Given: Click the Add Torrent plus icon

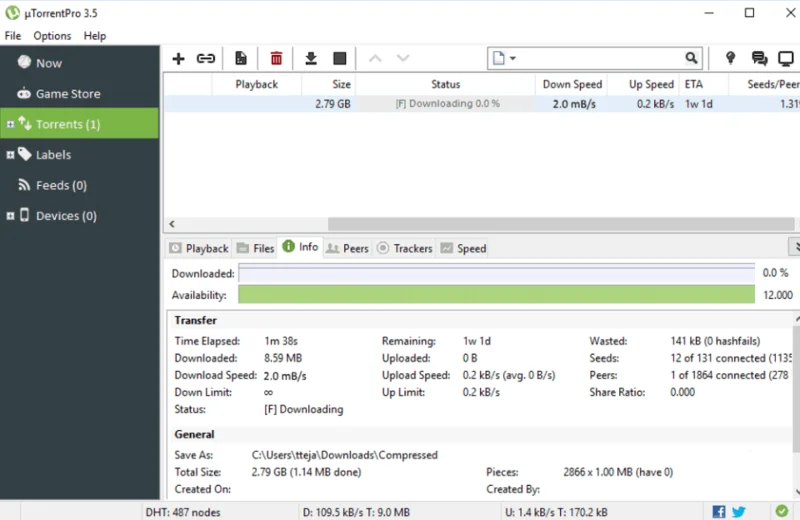Looking at the screenshot, I should click(178, 59).
